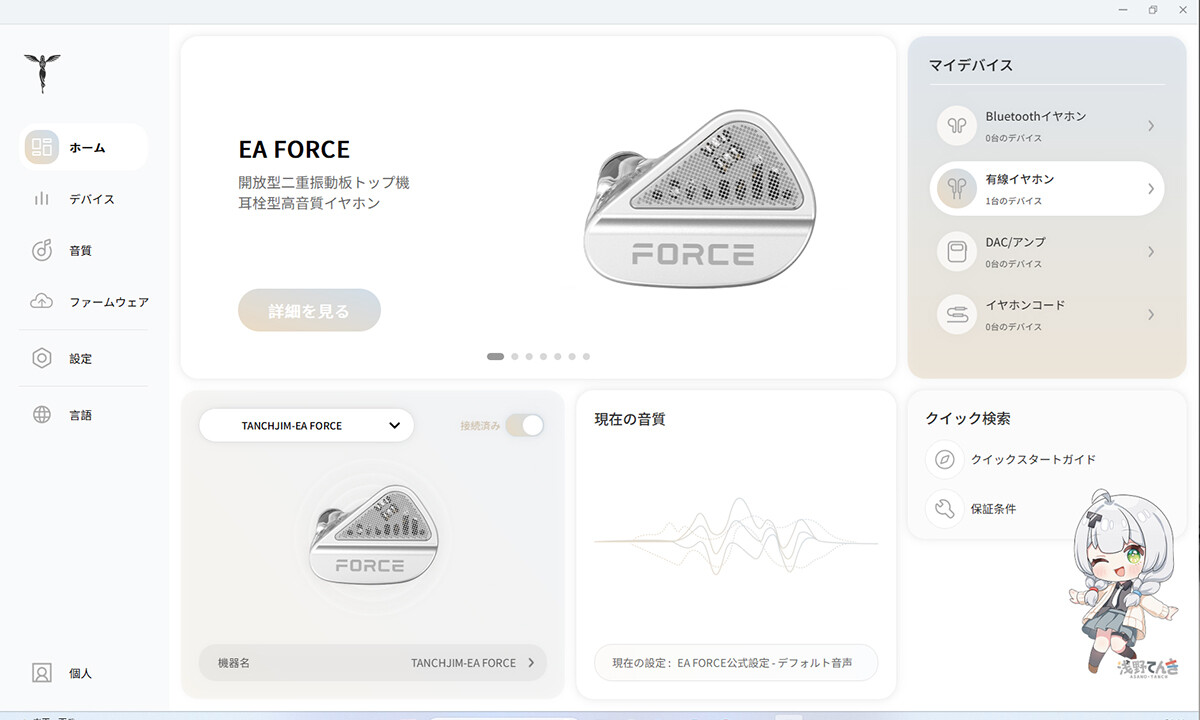
Task: Open the ホーム sidebar icon
Action: click(42, 147)
